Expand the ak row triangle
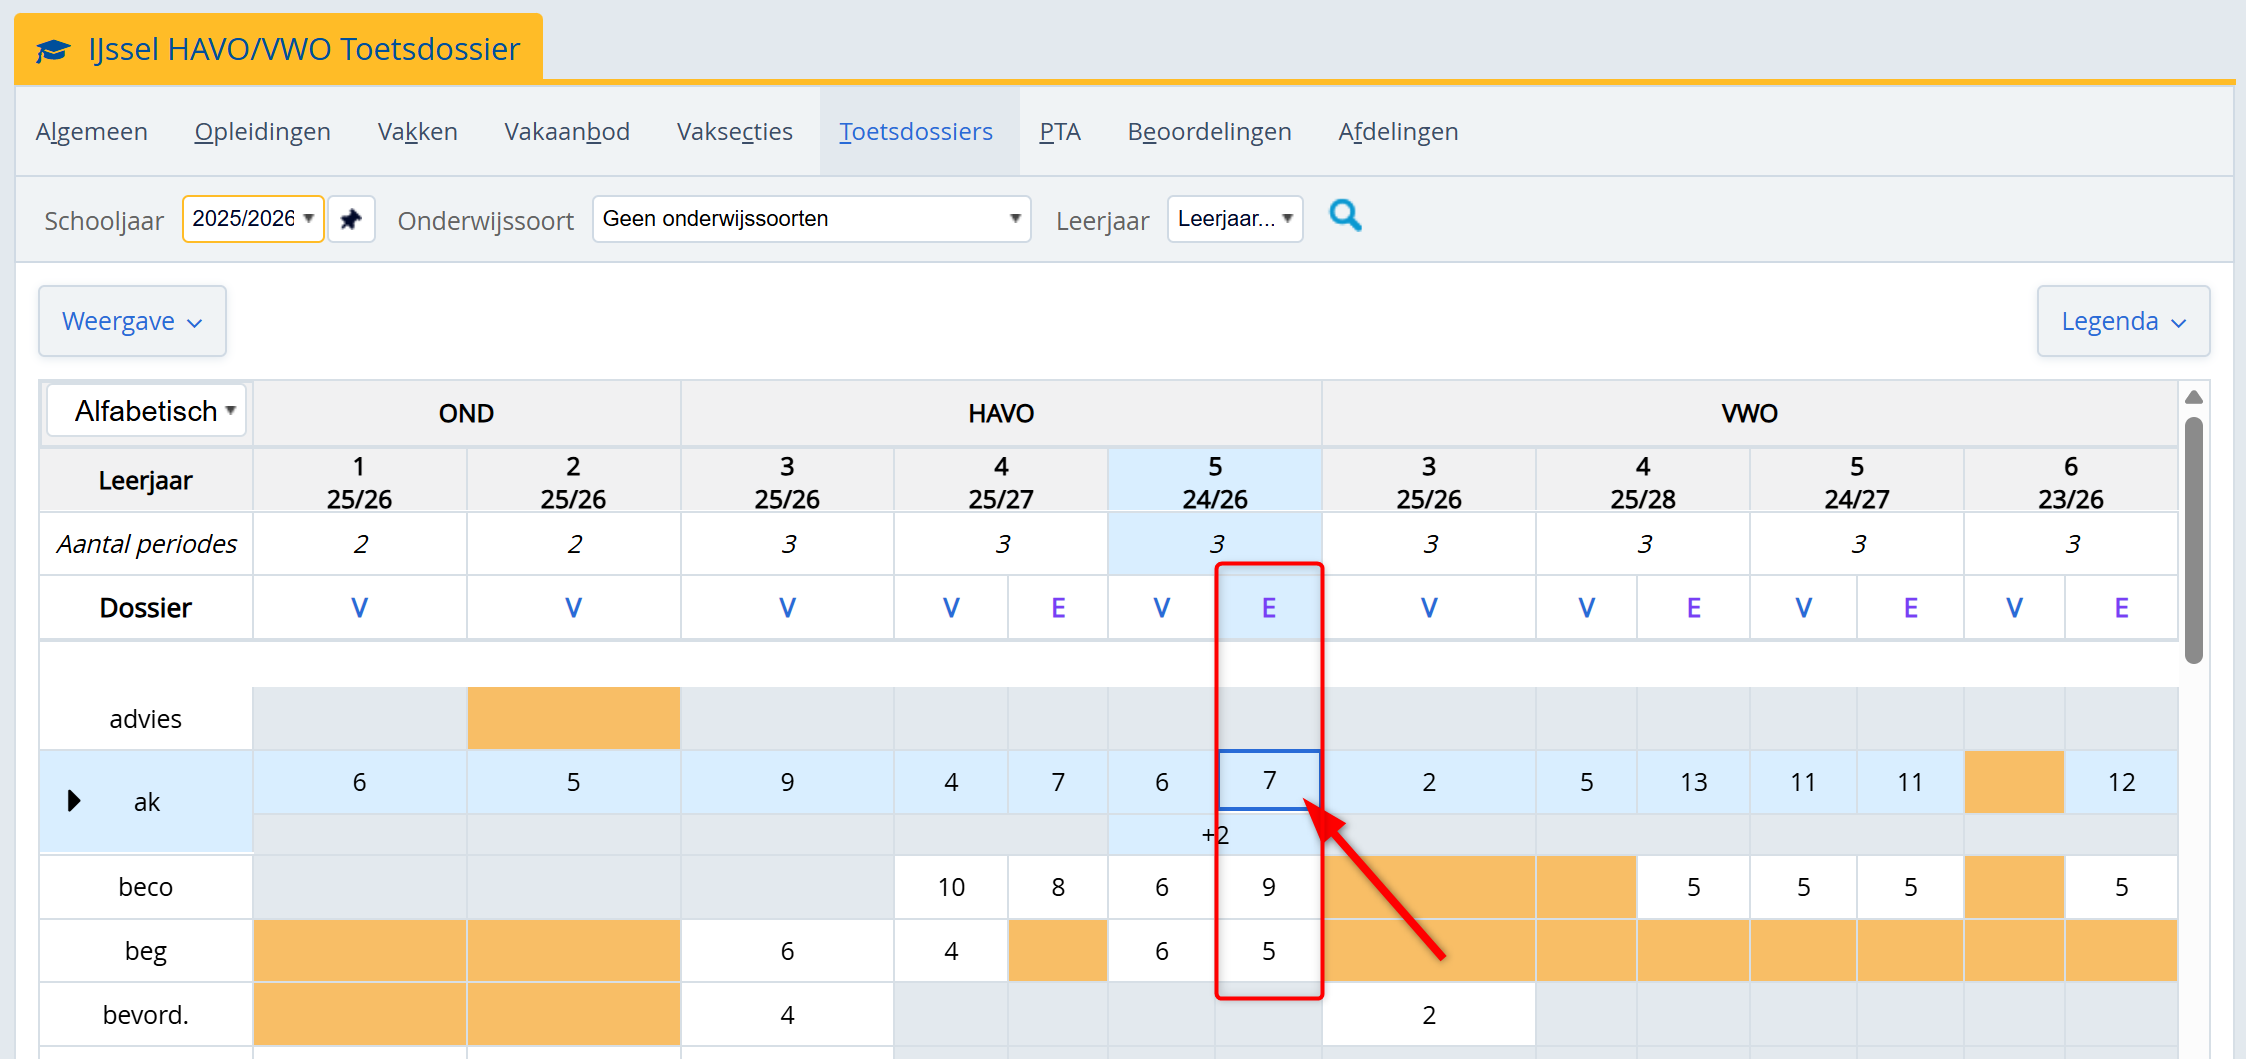 (x=74, y=801)
